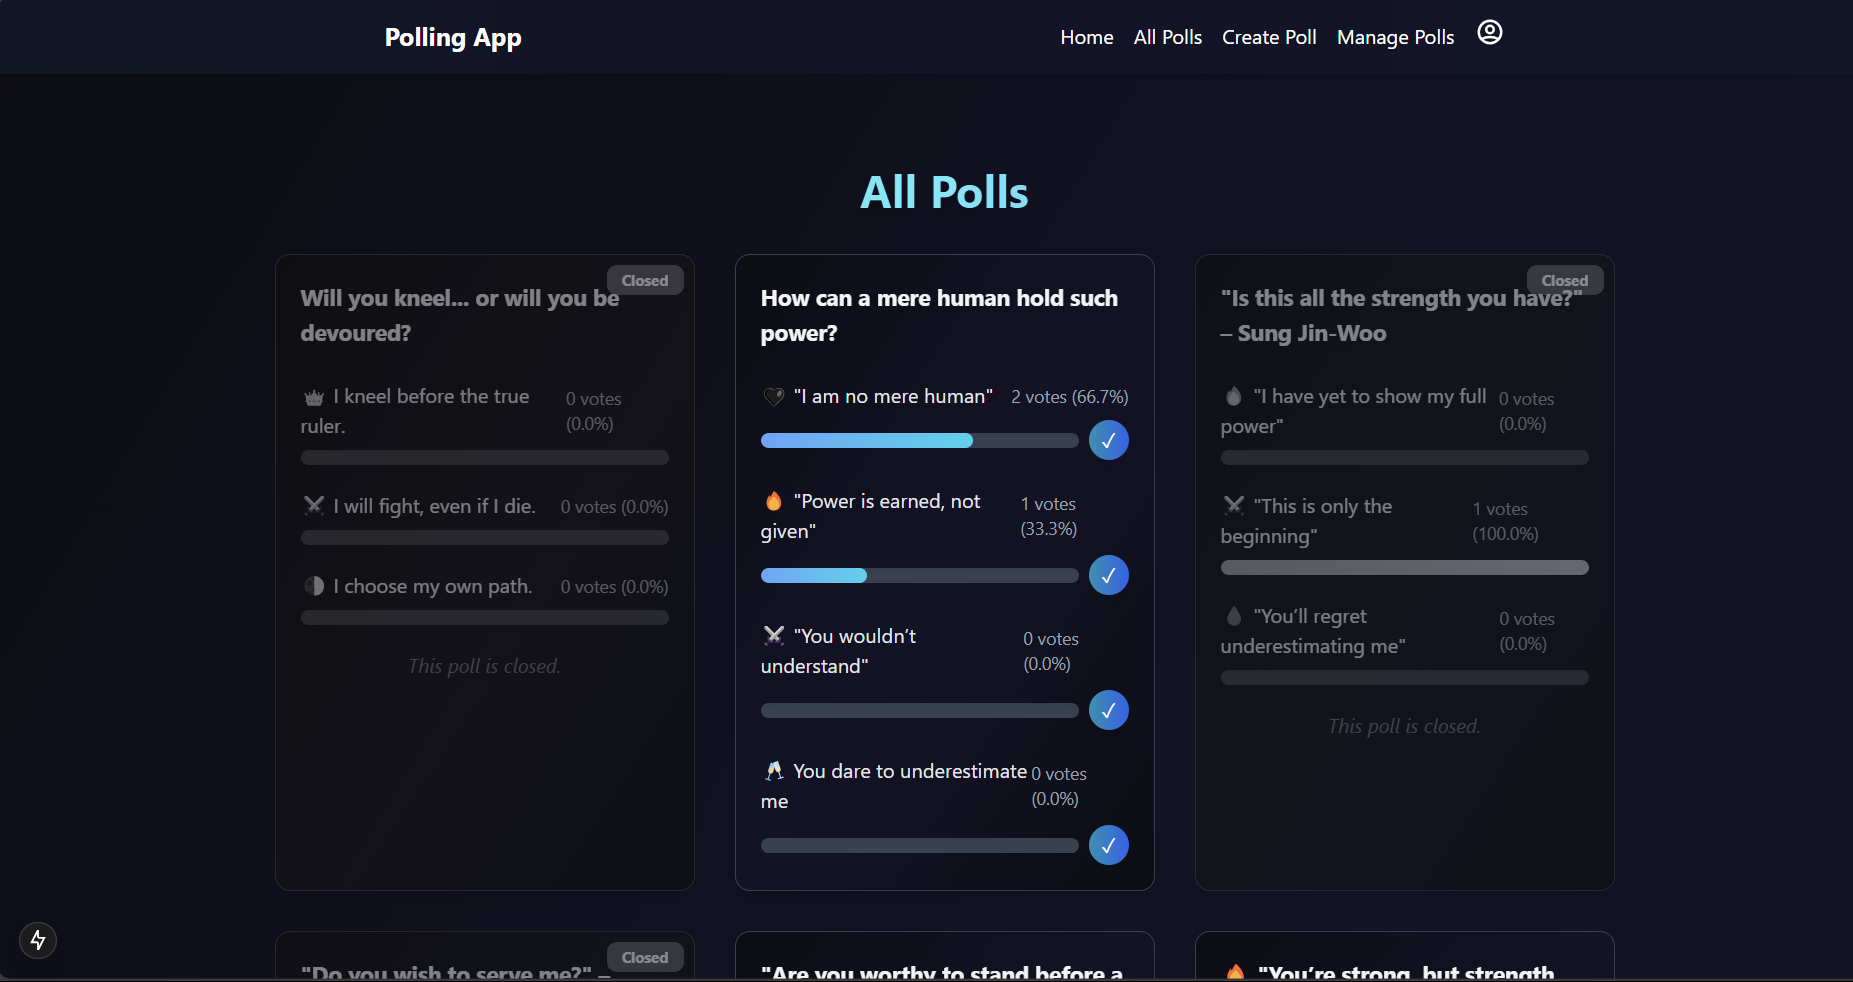Open Create Poll page
Viewport: 1853px width, 982px height.
click(1269, 37)
